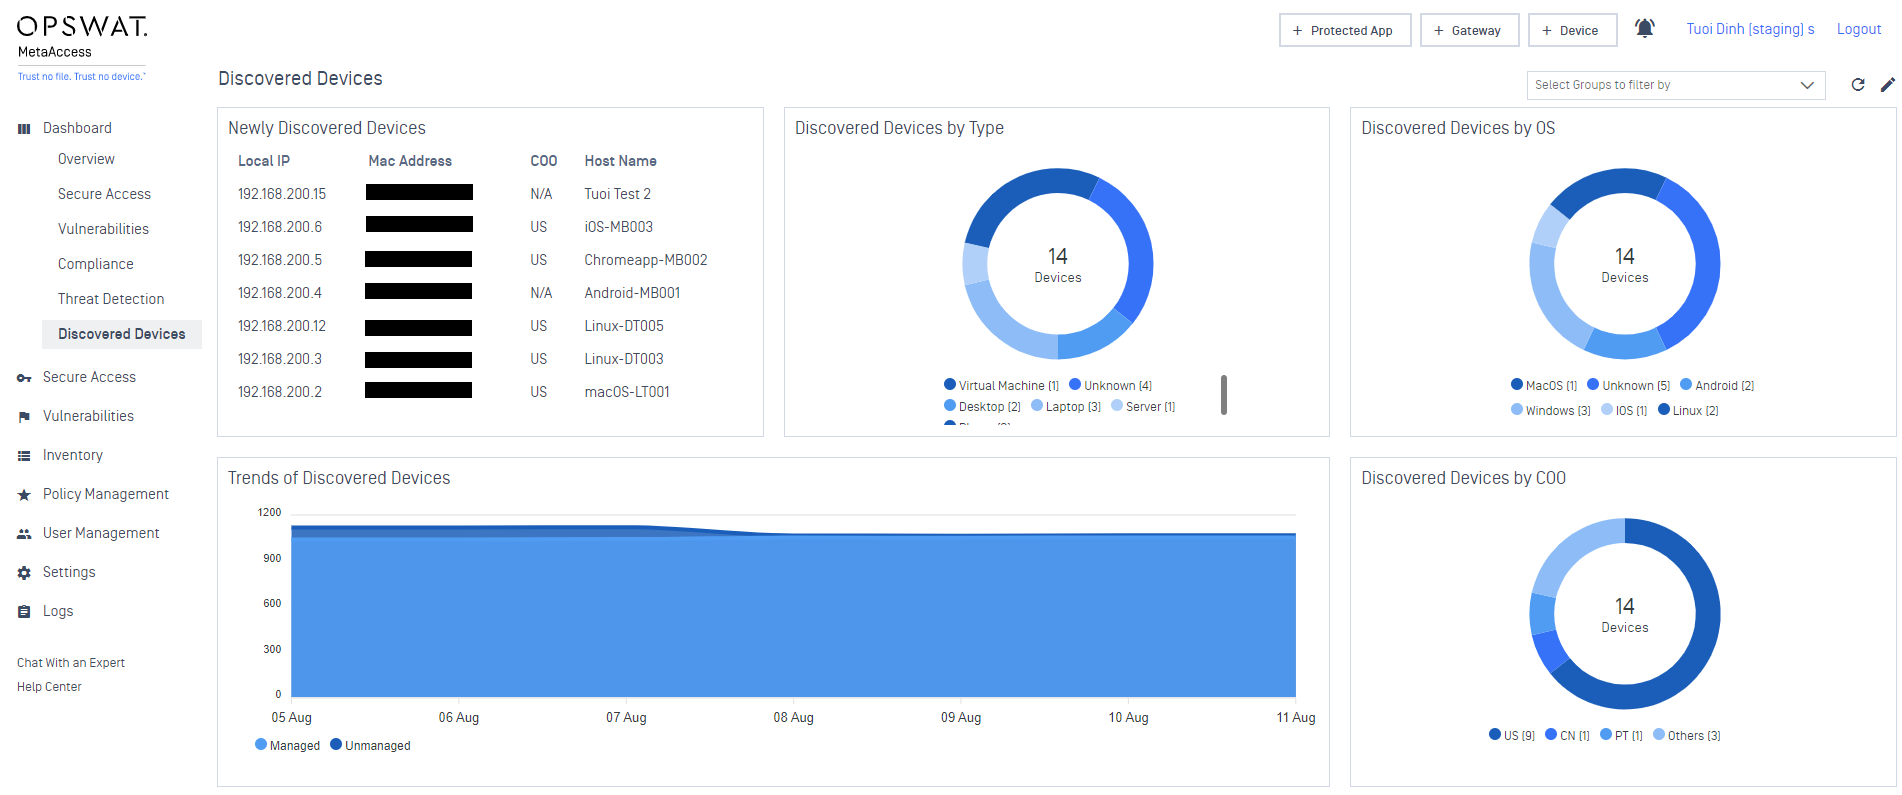Viewport: 1902px width, 795px height.
Task: Click the Local IP column header
Action: (264, 161)
